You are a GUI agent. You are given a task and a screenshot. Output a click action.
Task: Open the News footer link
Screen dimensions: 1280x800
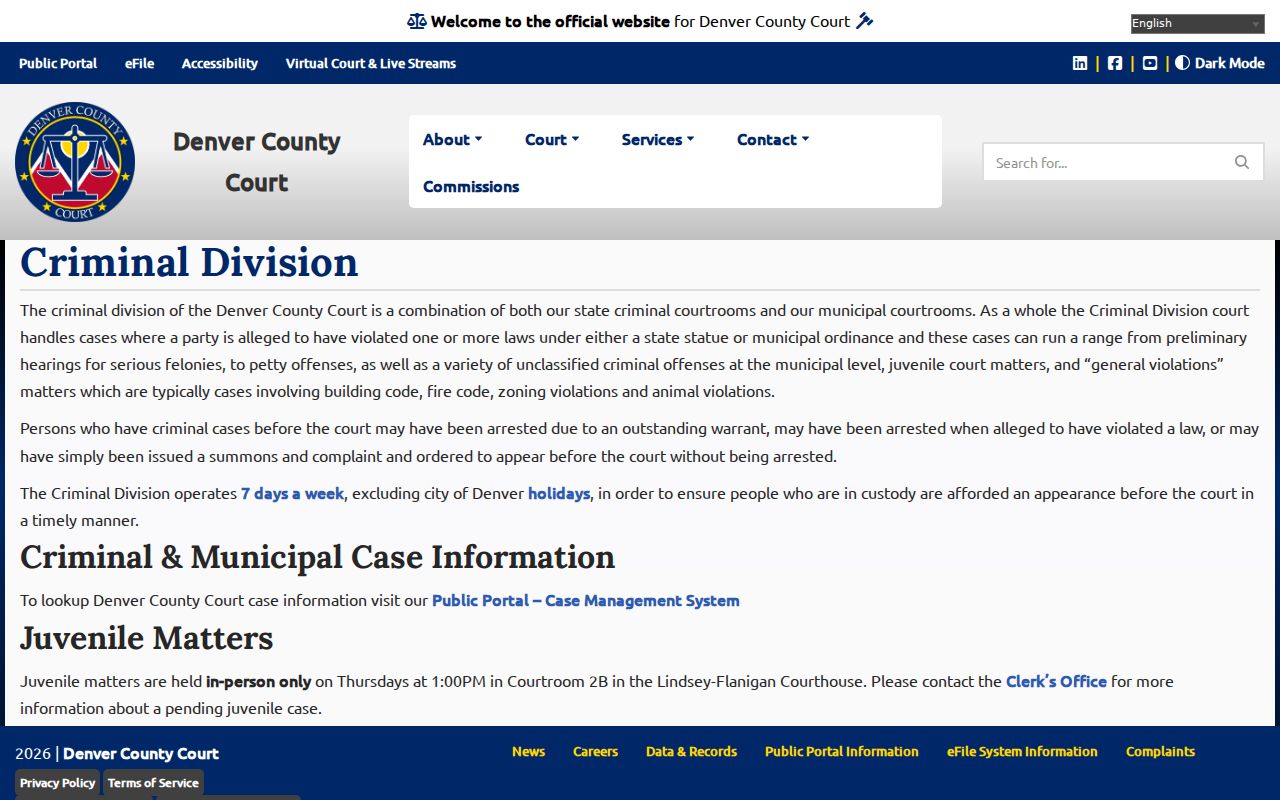[x=529, y=752]
